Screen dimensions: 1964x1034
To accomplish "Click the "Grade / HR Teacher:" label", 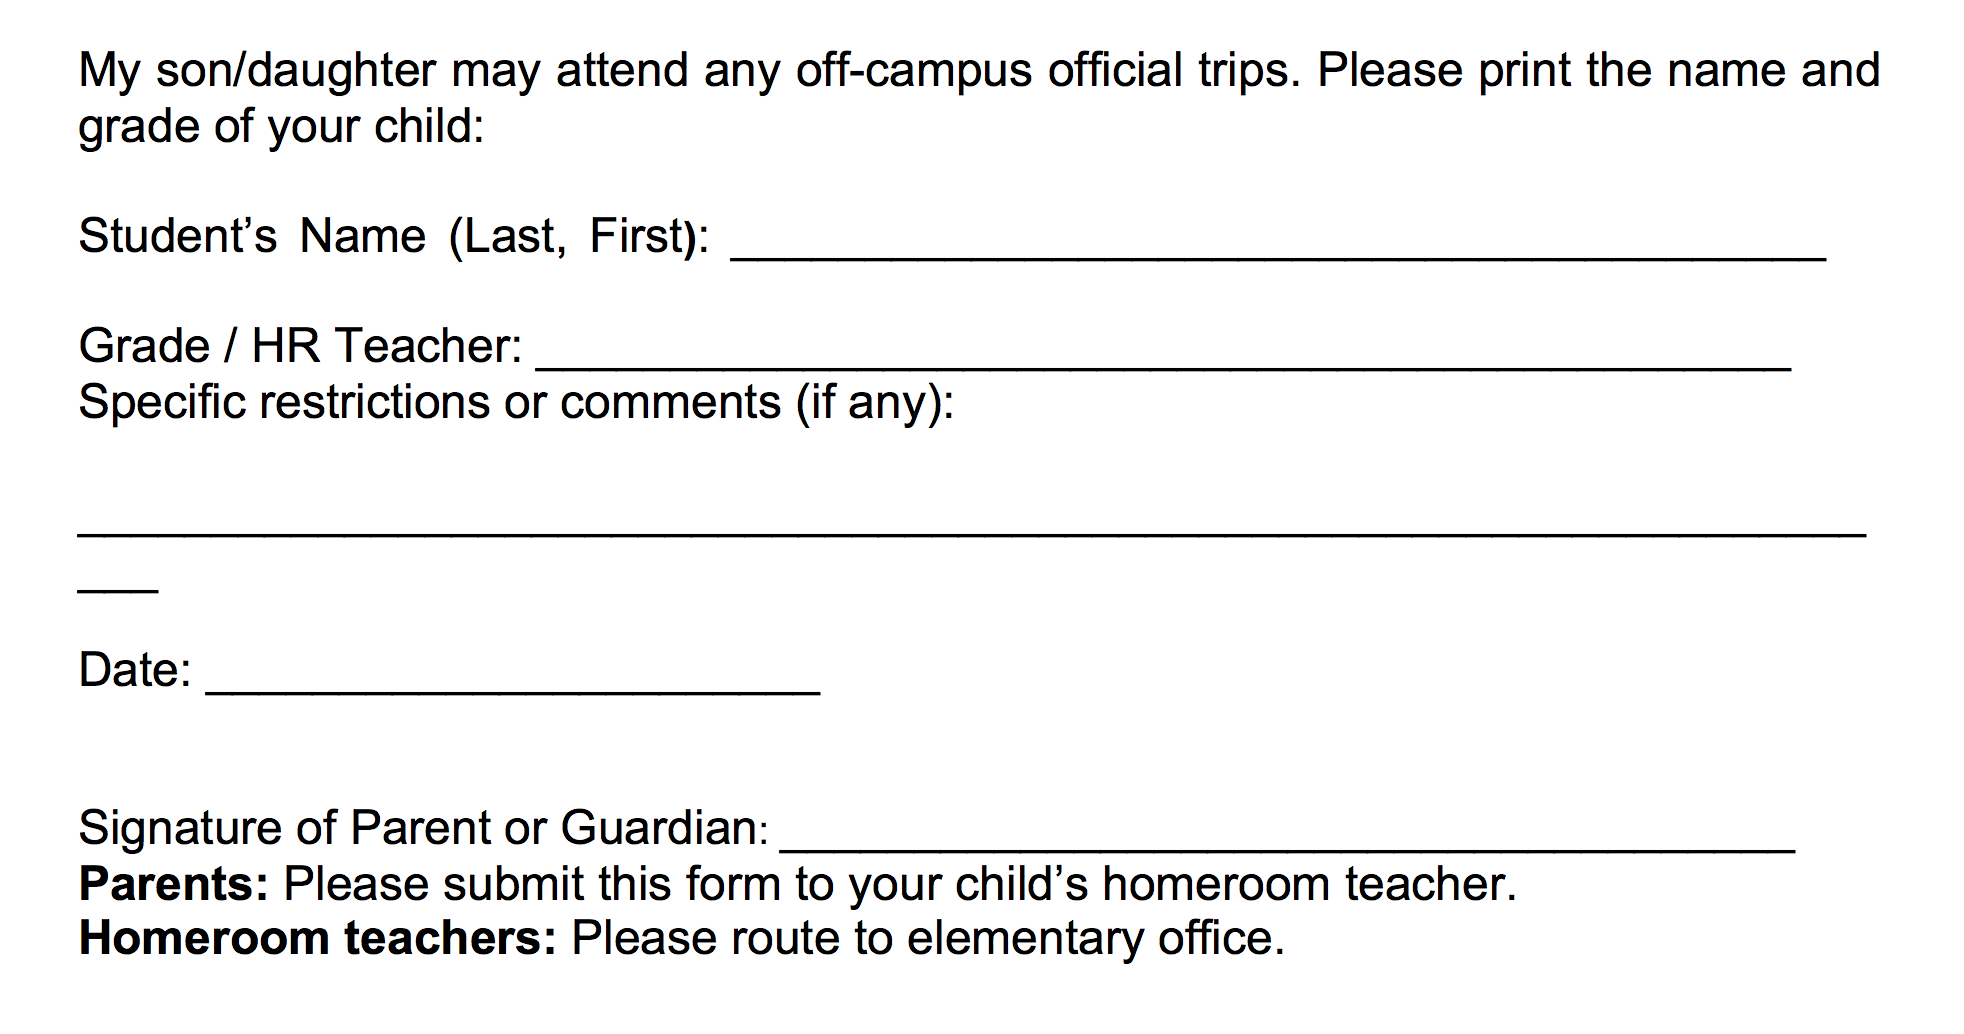I will 300,346.
